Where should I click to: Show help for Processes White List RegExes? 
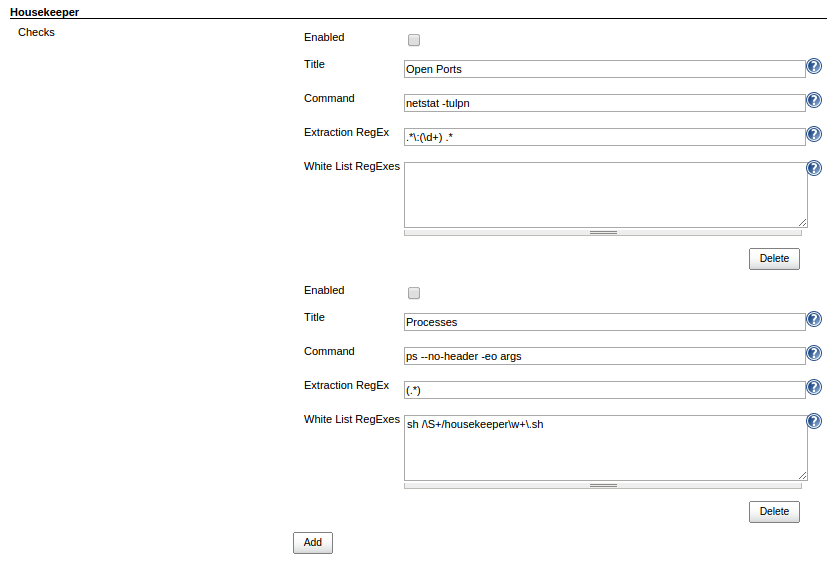814,421
